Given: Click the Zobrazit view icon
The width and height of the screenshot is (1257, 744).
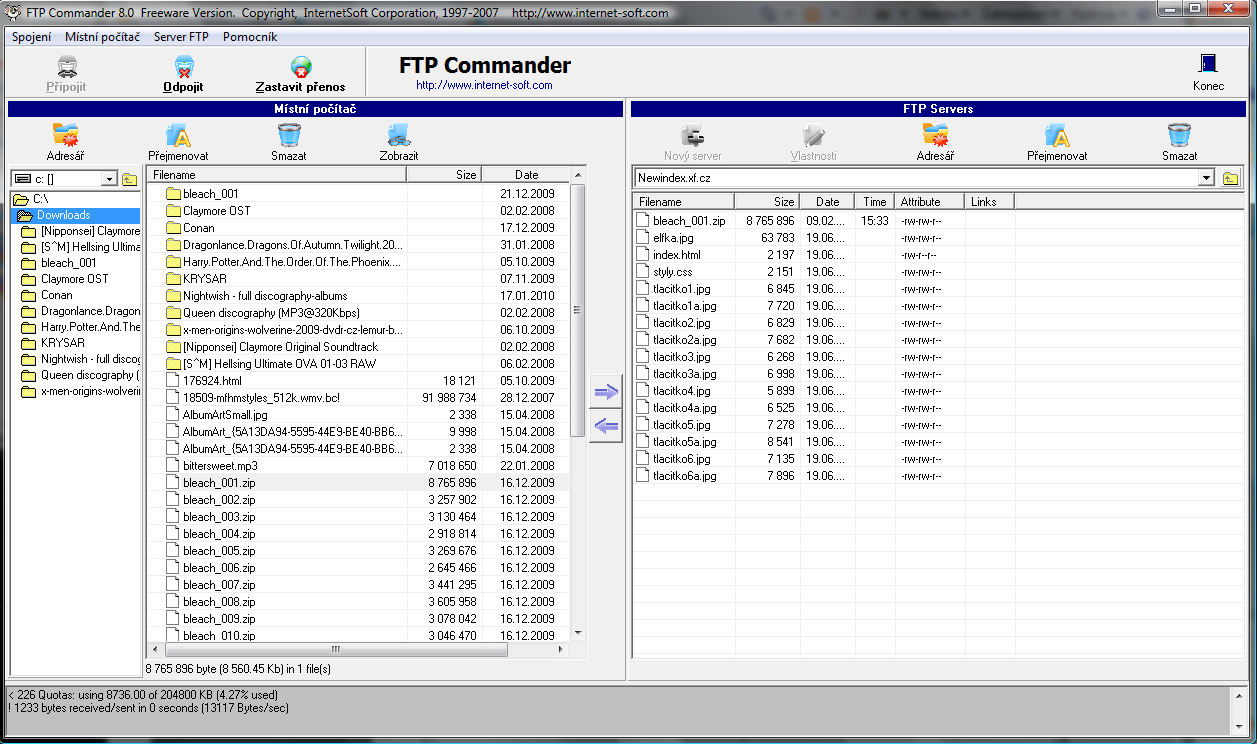Looking at the screenshot, I should point(398,135).
